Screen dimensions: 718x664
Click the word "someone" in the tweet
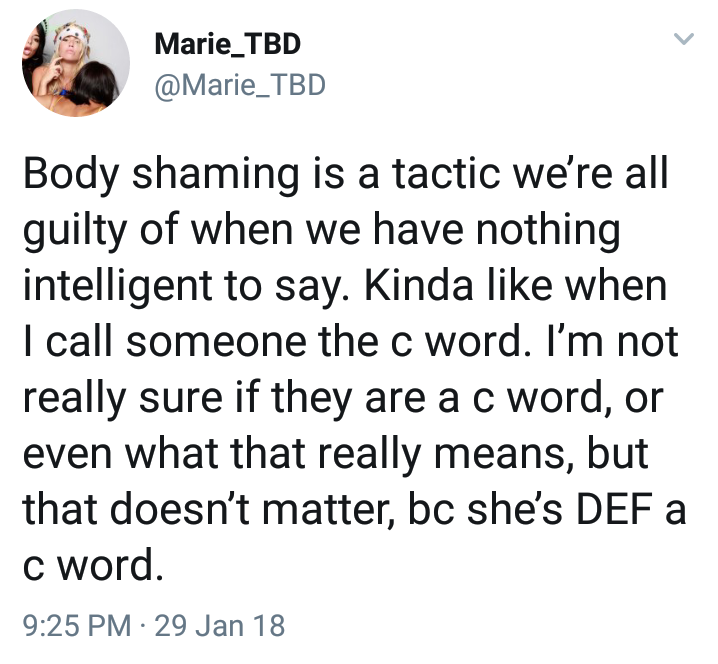point(217,343)
